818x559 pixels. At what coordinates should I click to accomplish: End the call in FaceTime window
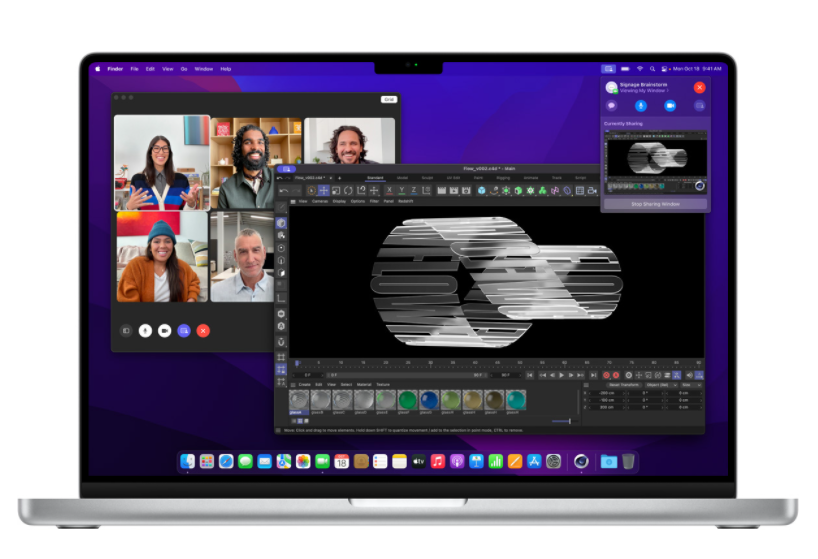click(203, 331)
